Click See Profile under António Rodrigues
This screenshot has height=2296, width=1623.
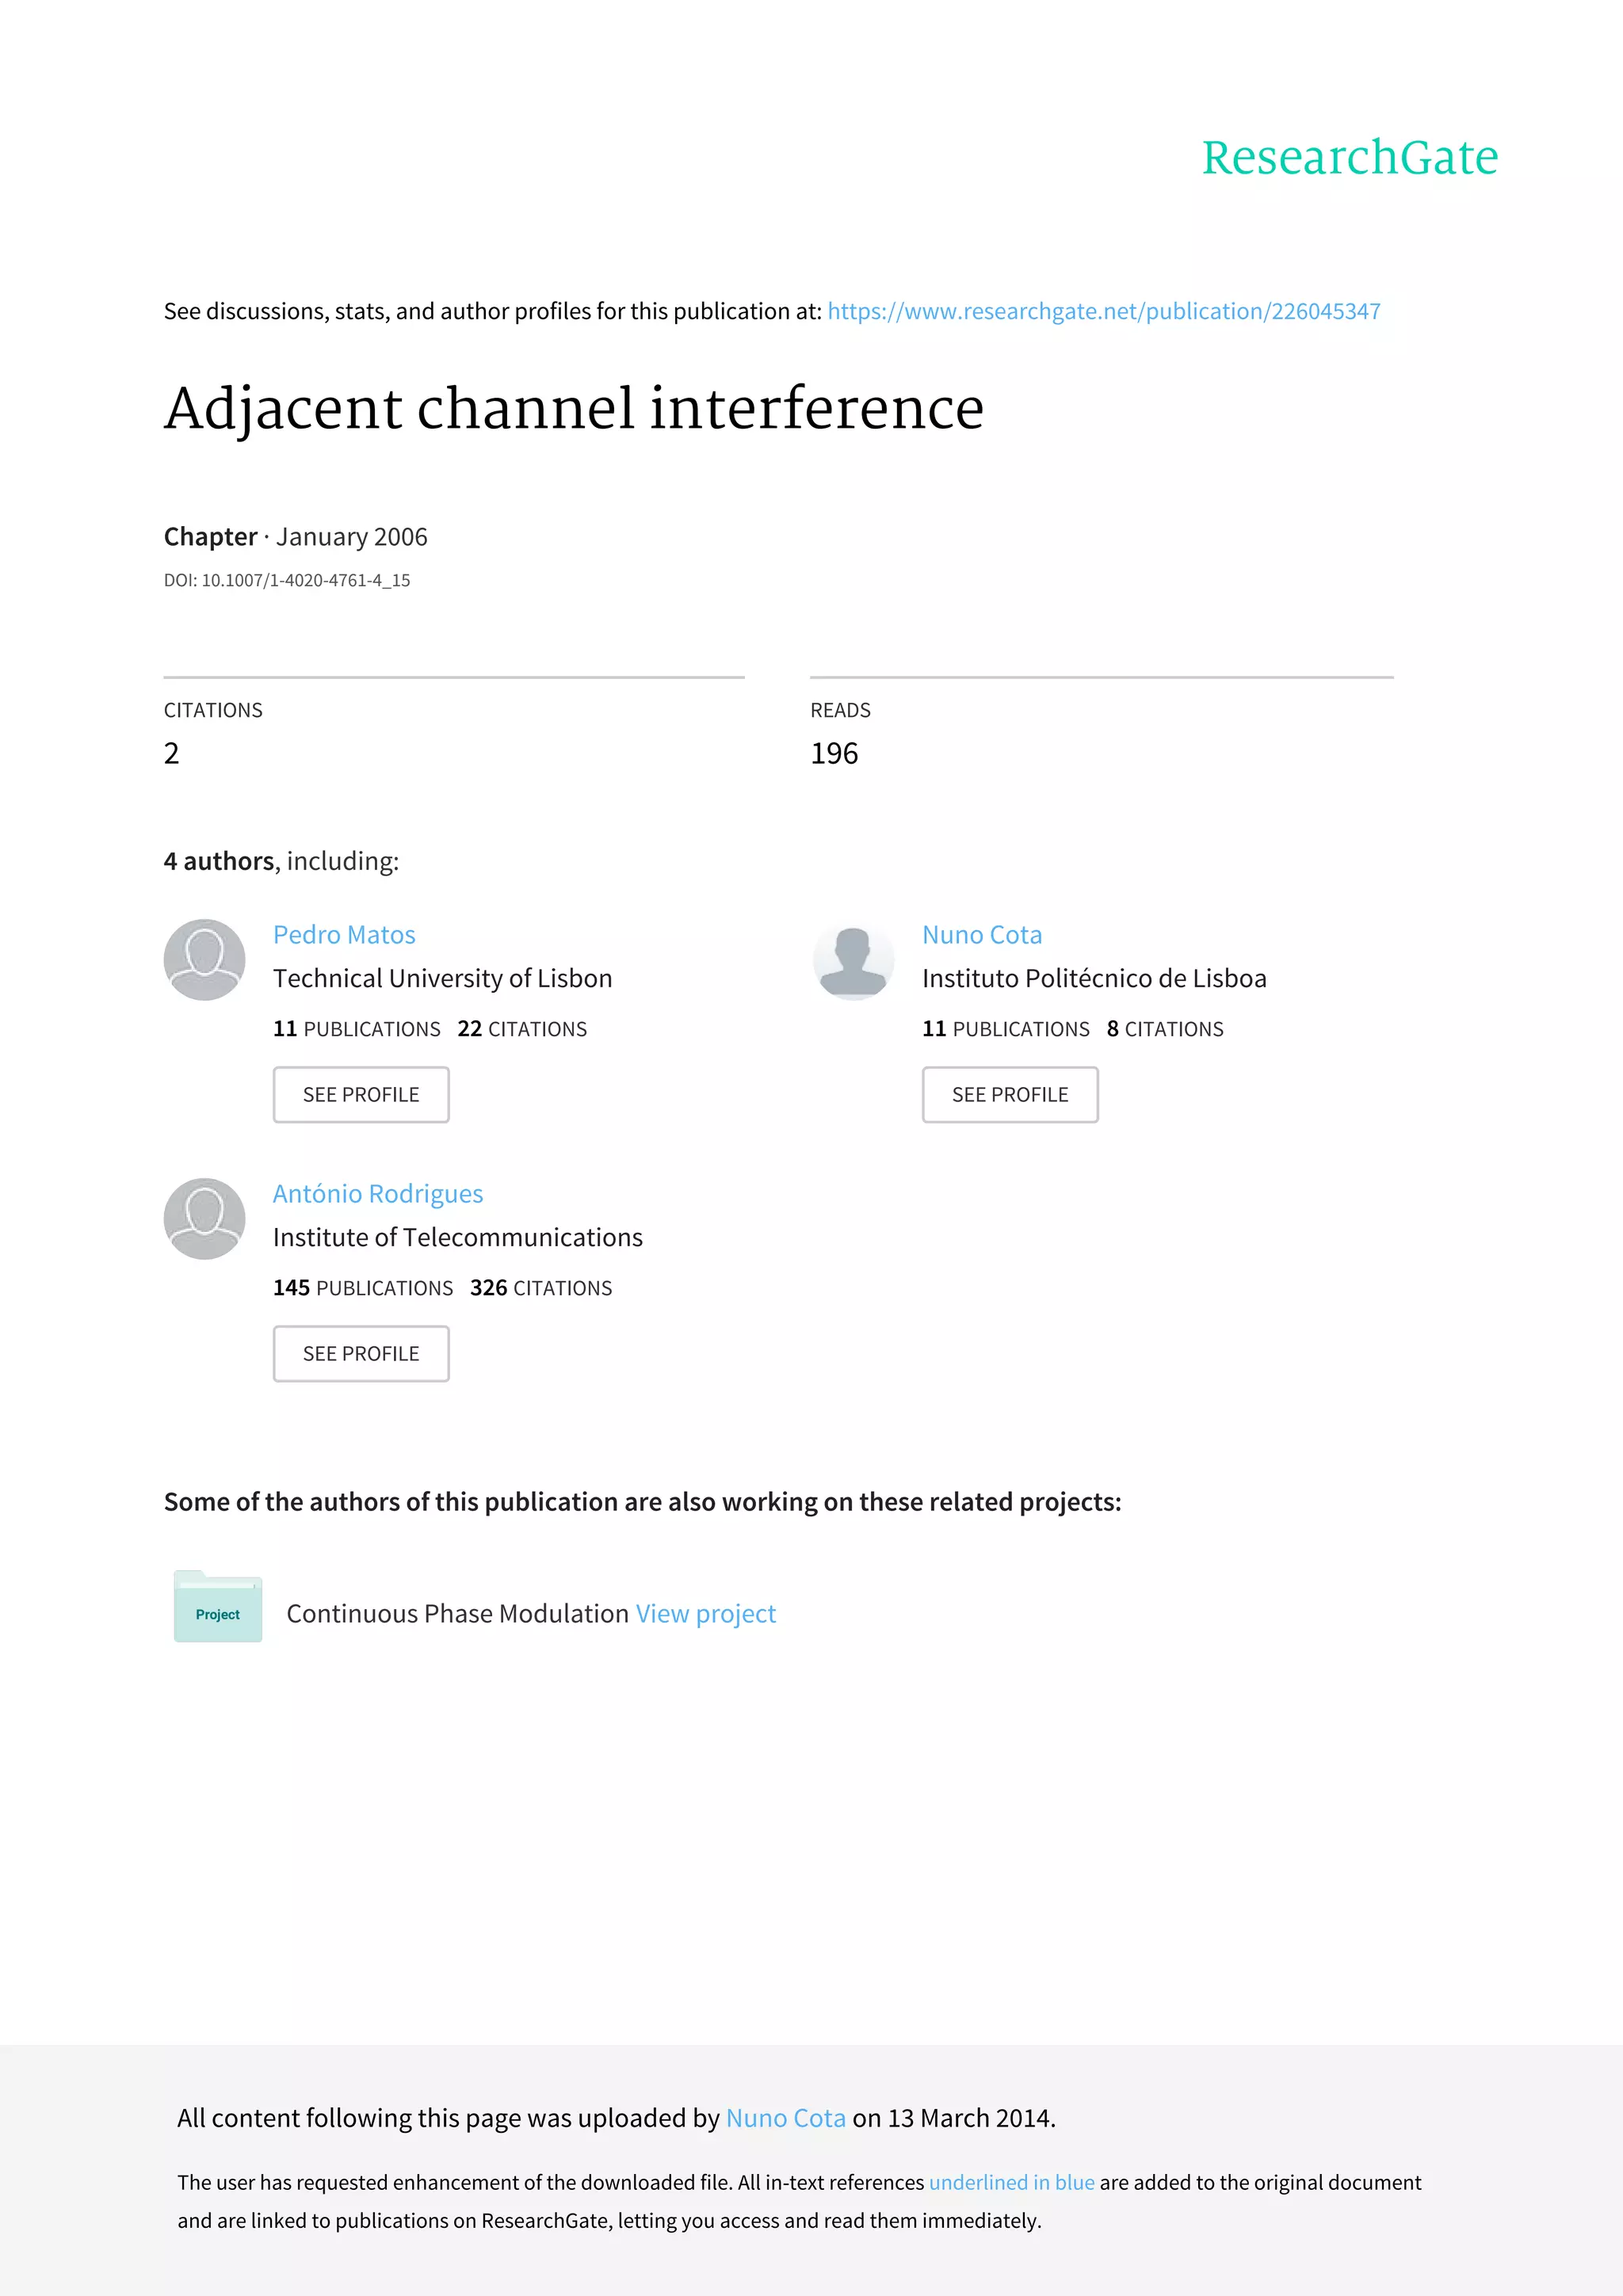click(x=361, y=1353)
